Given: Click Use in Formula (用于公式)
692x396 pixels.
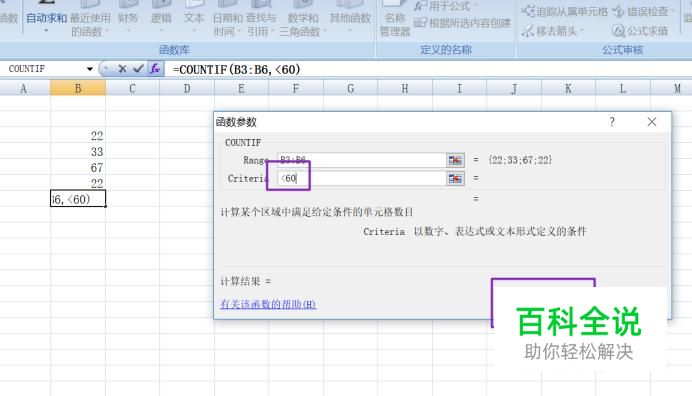Looking at the screenshot, I should point(447,6).
